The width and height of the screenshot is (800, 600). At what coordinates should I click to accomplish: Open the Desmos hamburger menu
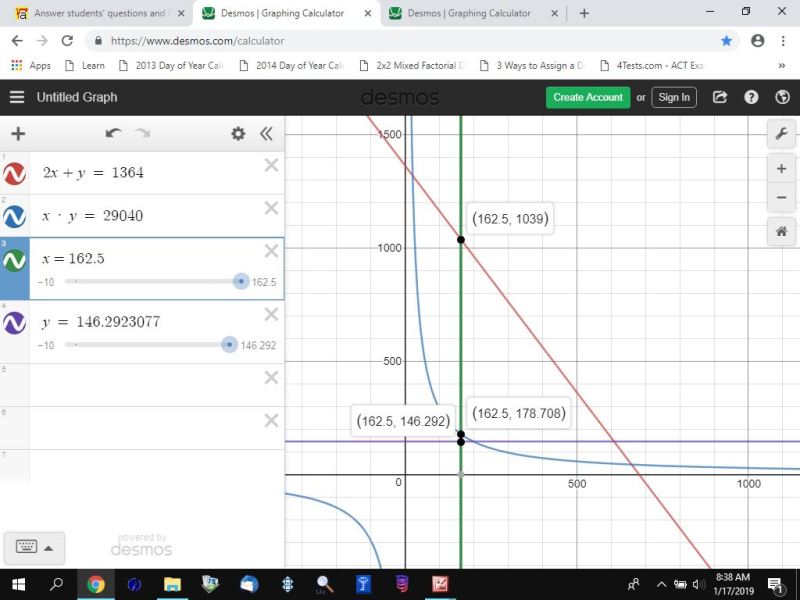[17, 97]
